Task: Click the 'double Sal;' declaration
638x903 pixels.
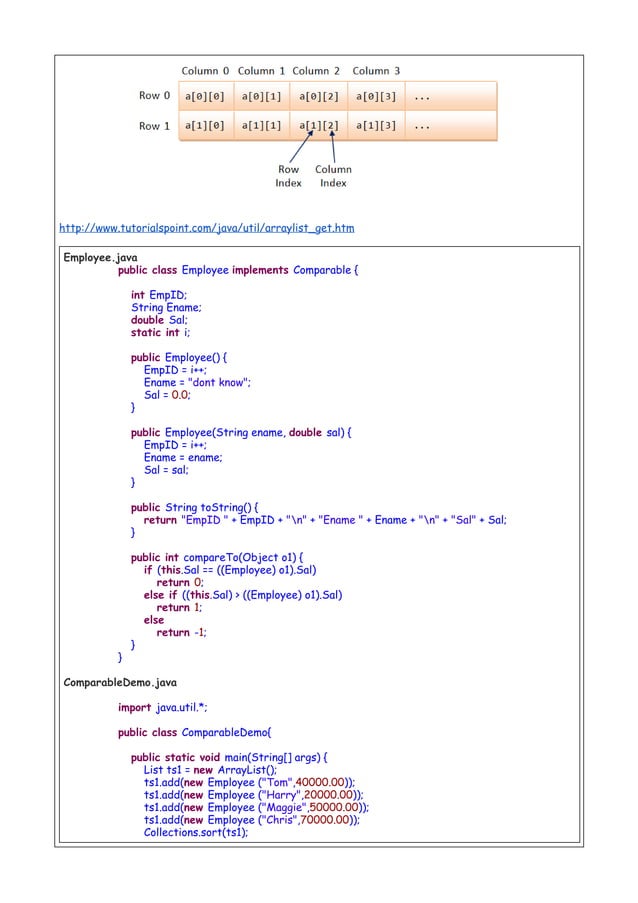Action: (x=159, y=320)
